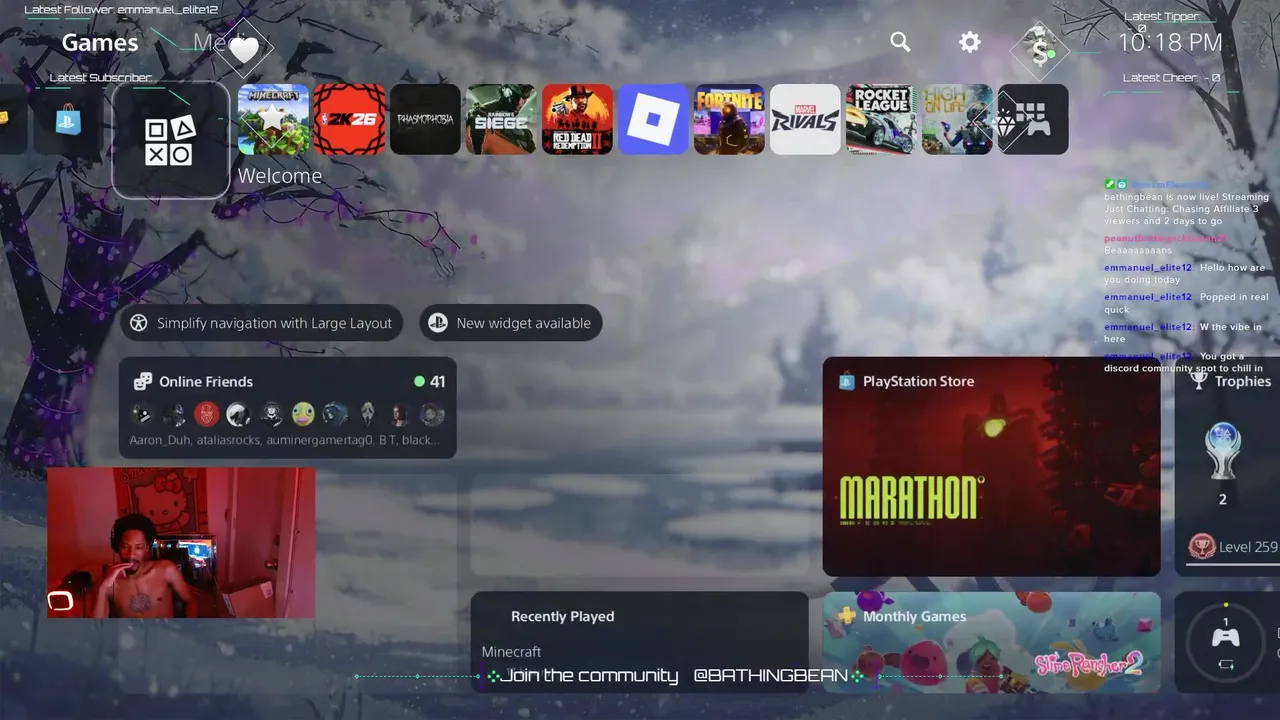Click Minecraft in Recently Played
Image resolution: width=1280 pixels, height=720 pixels.
[511, 651]
